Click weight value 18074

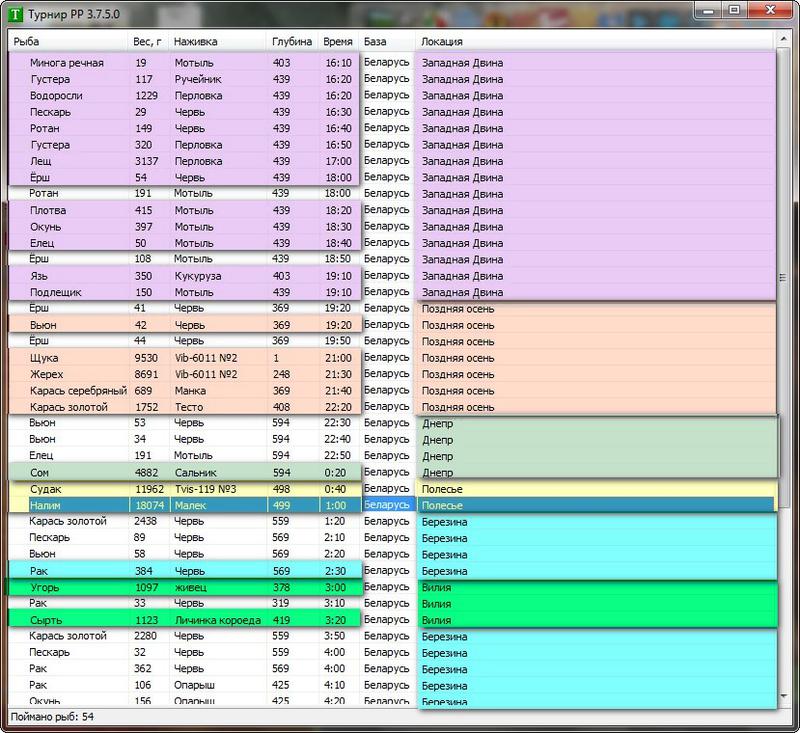149,505
